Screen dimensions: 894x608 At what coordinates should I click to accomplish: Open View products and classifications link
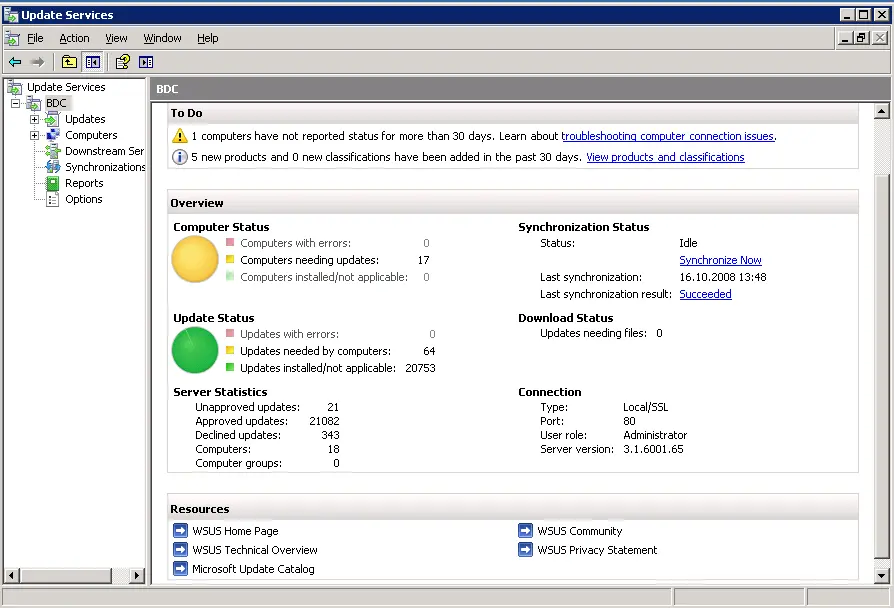click(x=665, y=157)
